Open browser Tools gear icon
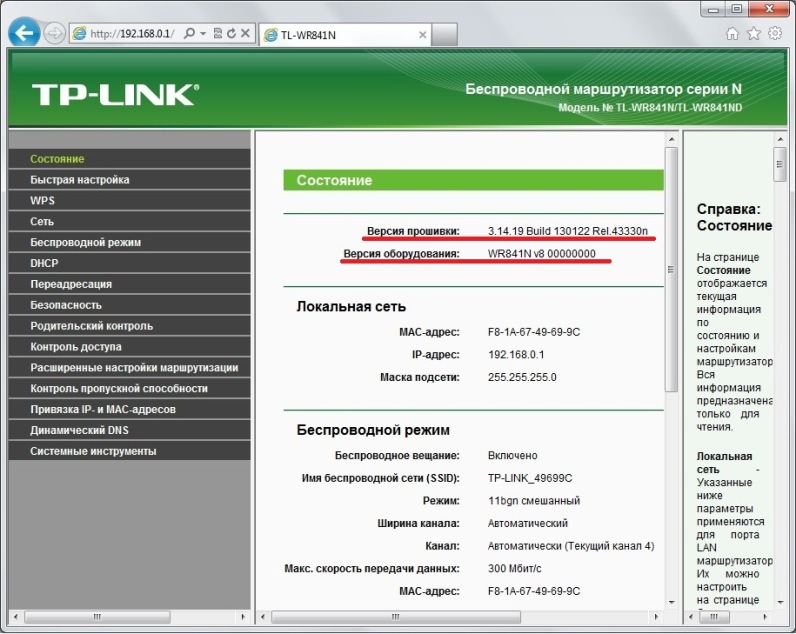The image size is (796, 634). click(x=775, y=34)
